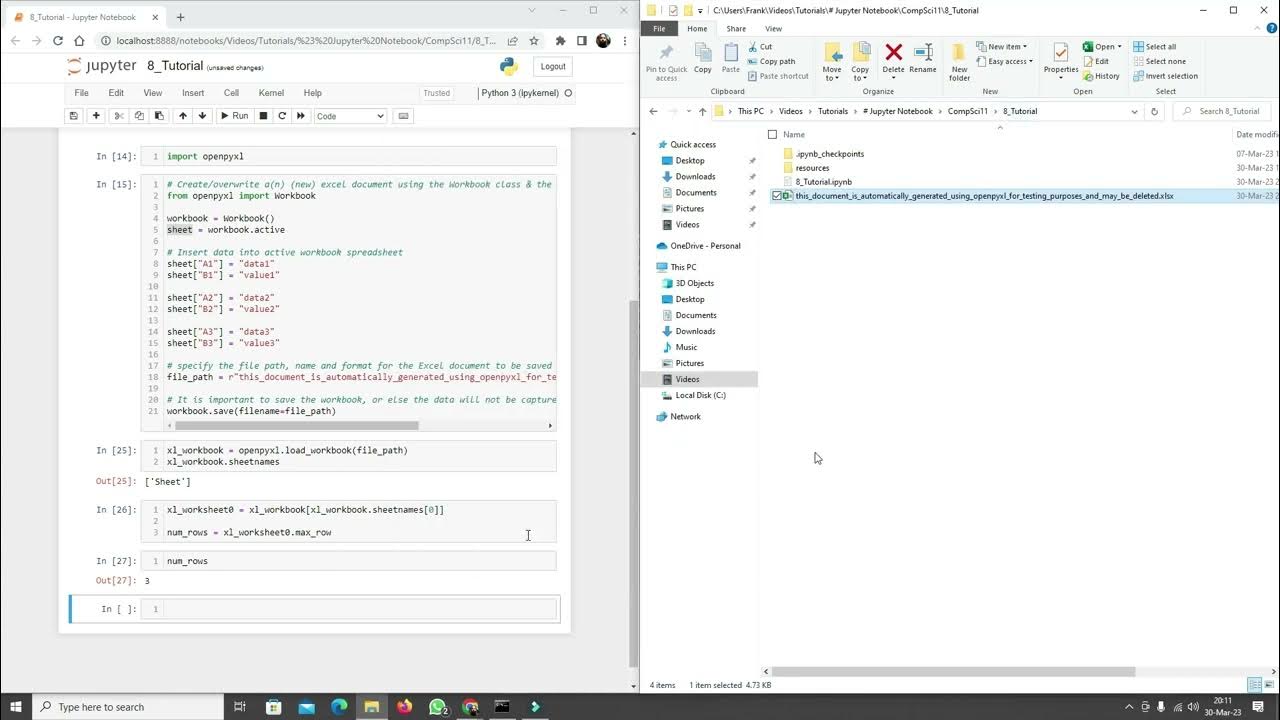Select Downloads under Quick access
Viewport: 1280px width, 720px height.
[695, 176]
